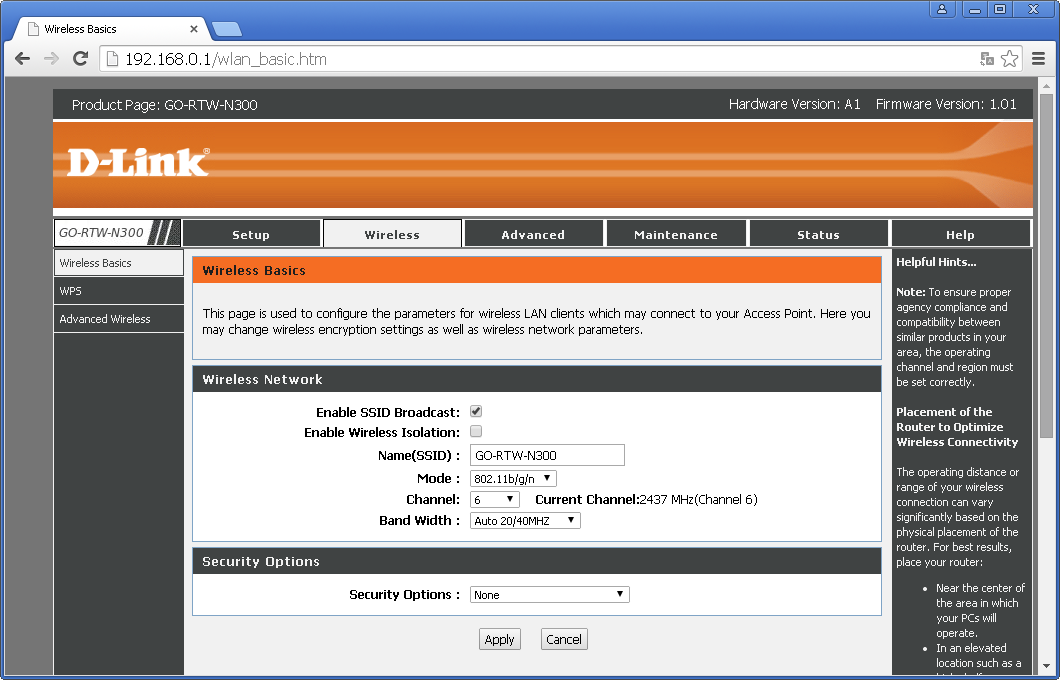Open the Help tab
This screenshot has height=680, width=1060.
tap(961, 235)
